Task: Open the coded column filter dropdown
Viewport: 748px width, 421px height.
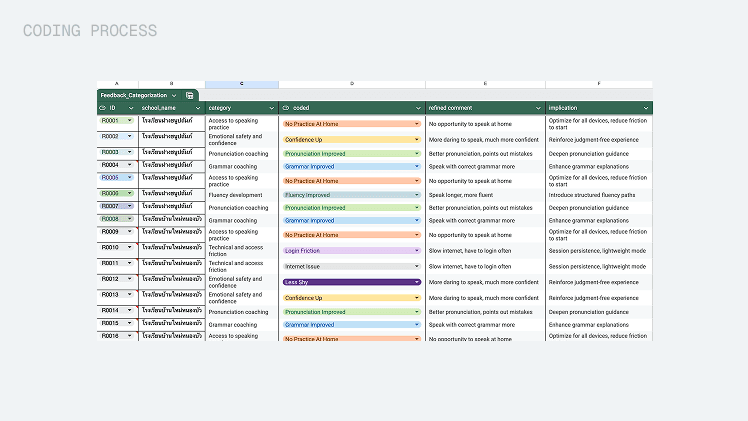Action: 418,108
